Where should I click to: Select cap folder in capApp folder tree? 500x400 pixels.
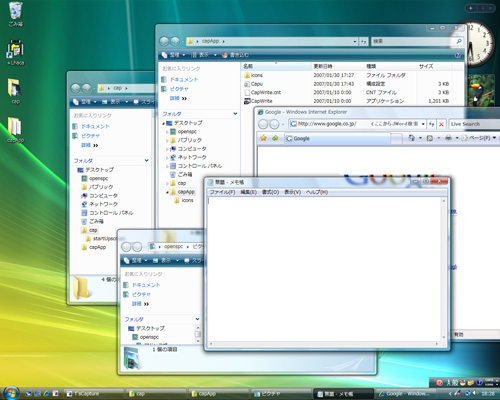click(x=182, y=183)
